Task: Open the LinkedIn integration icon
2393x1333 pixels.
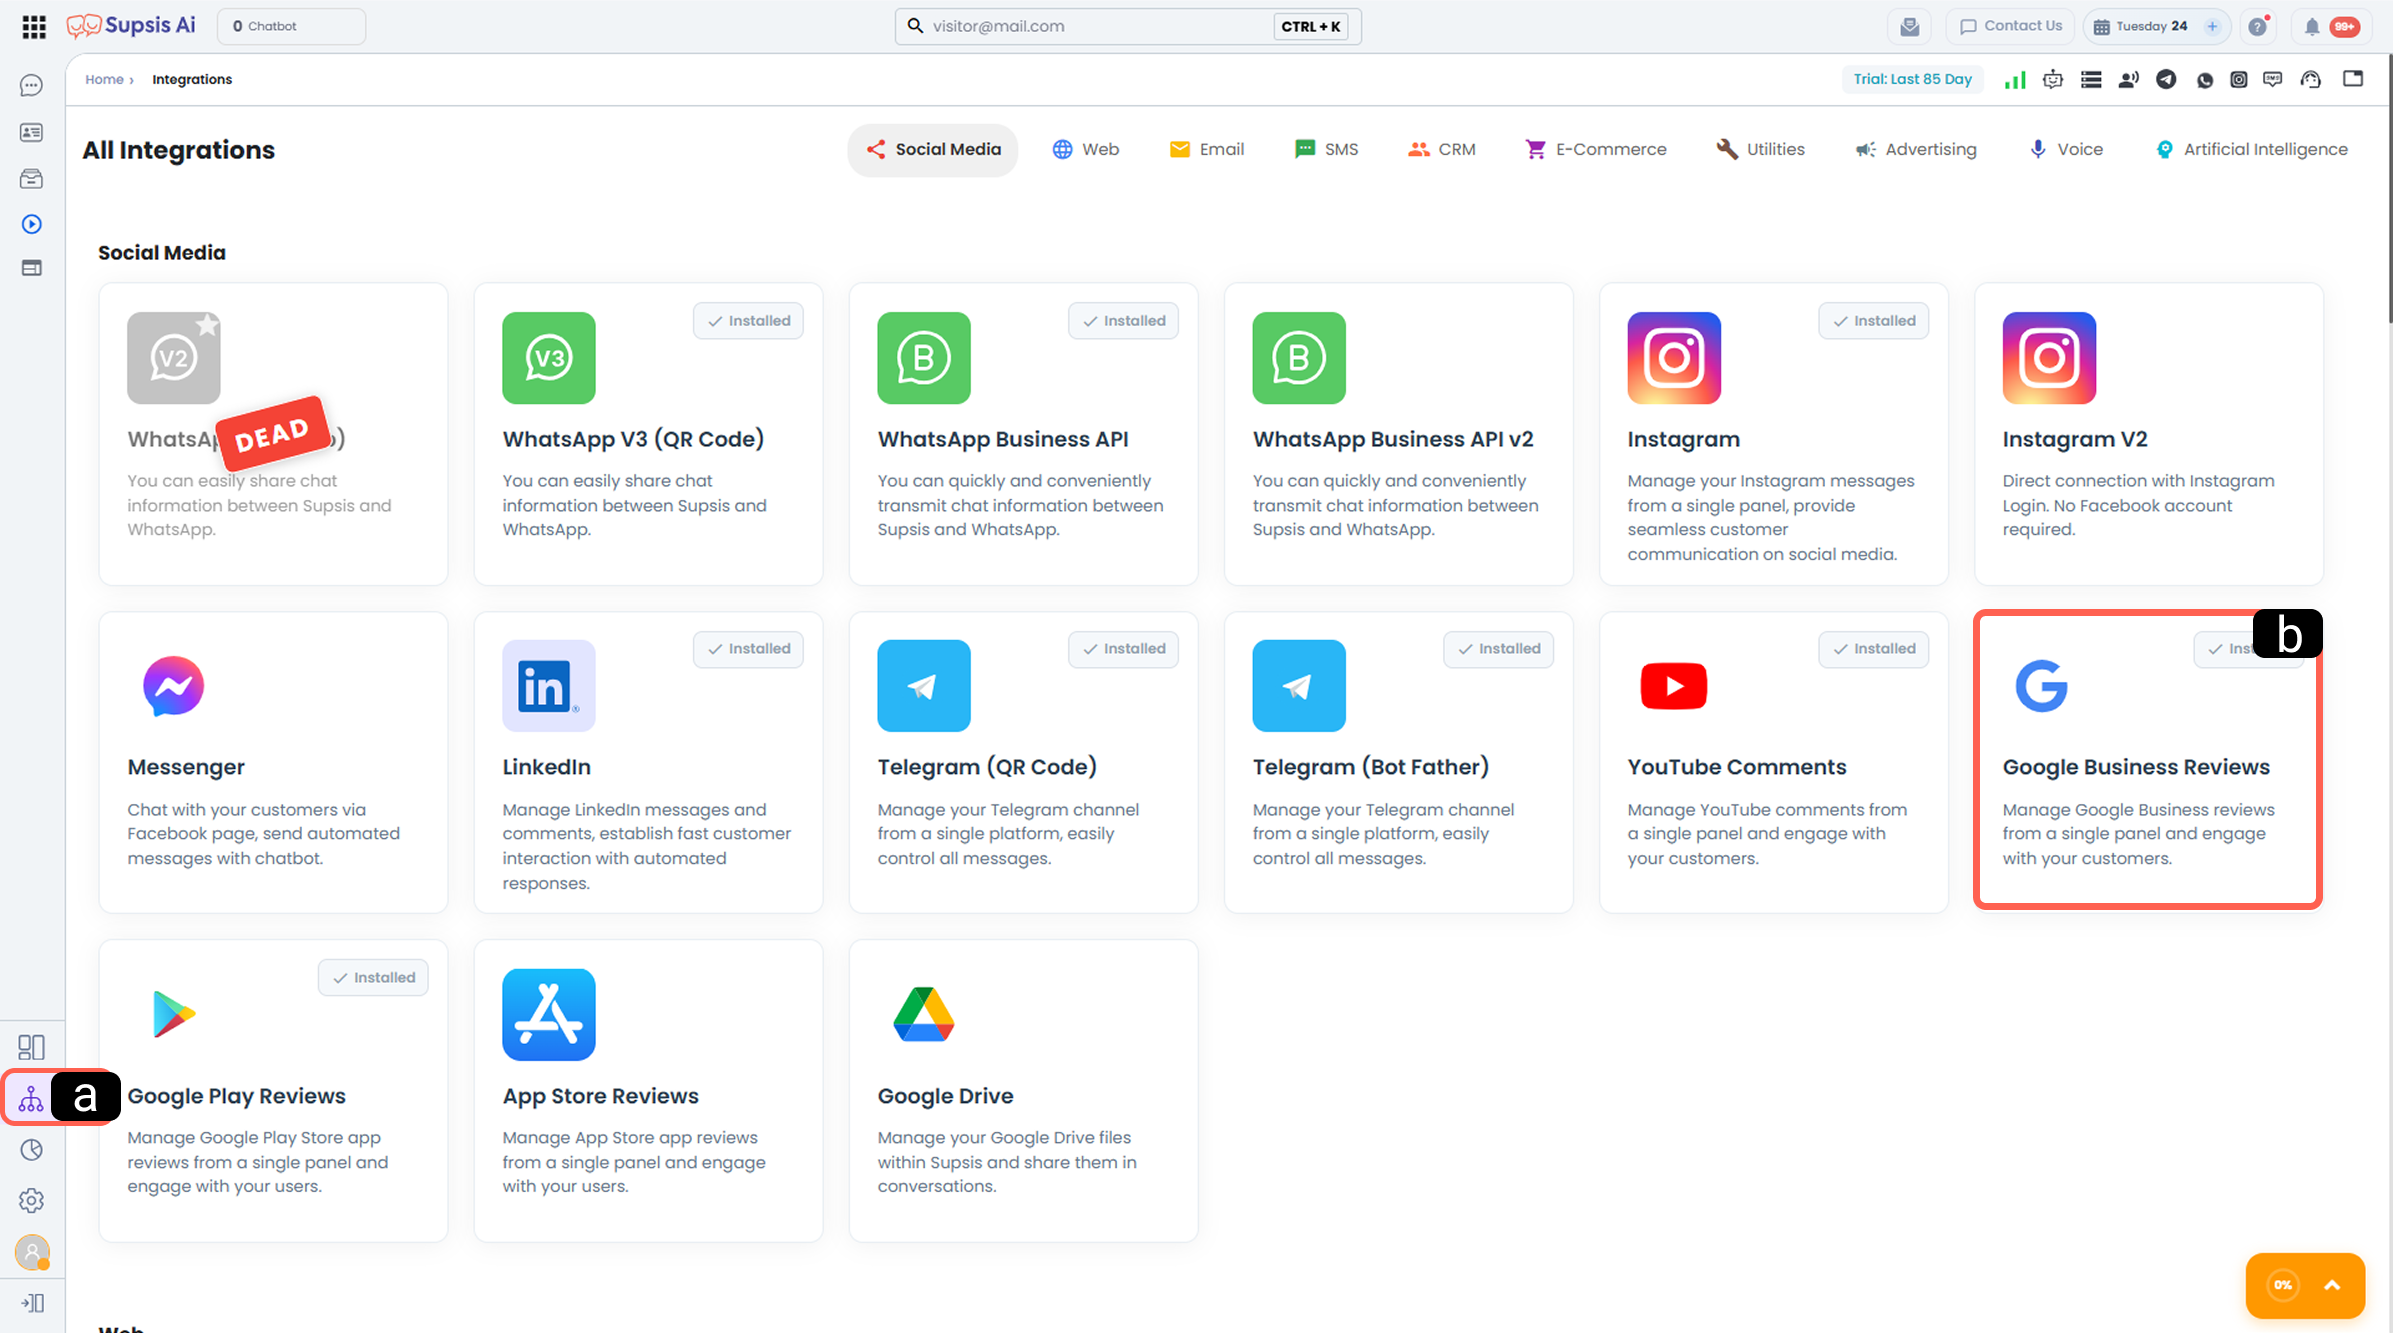Action: [x=549, y=686]
